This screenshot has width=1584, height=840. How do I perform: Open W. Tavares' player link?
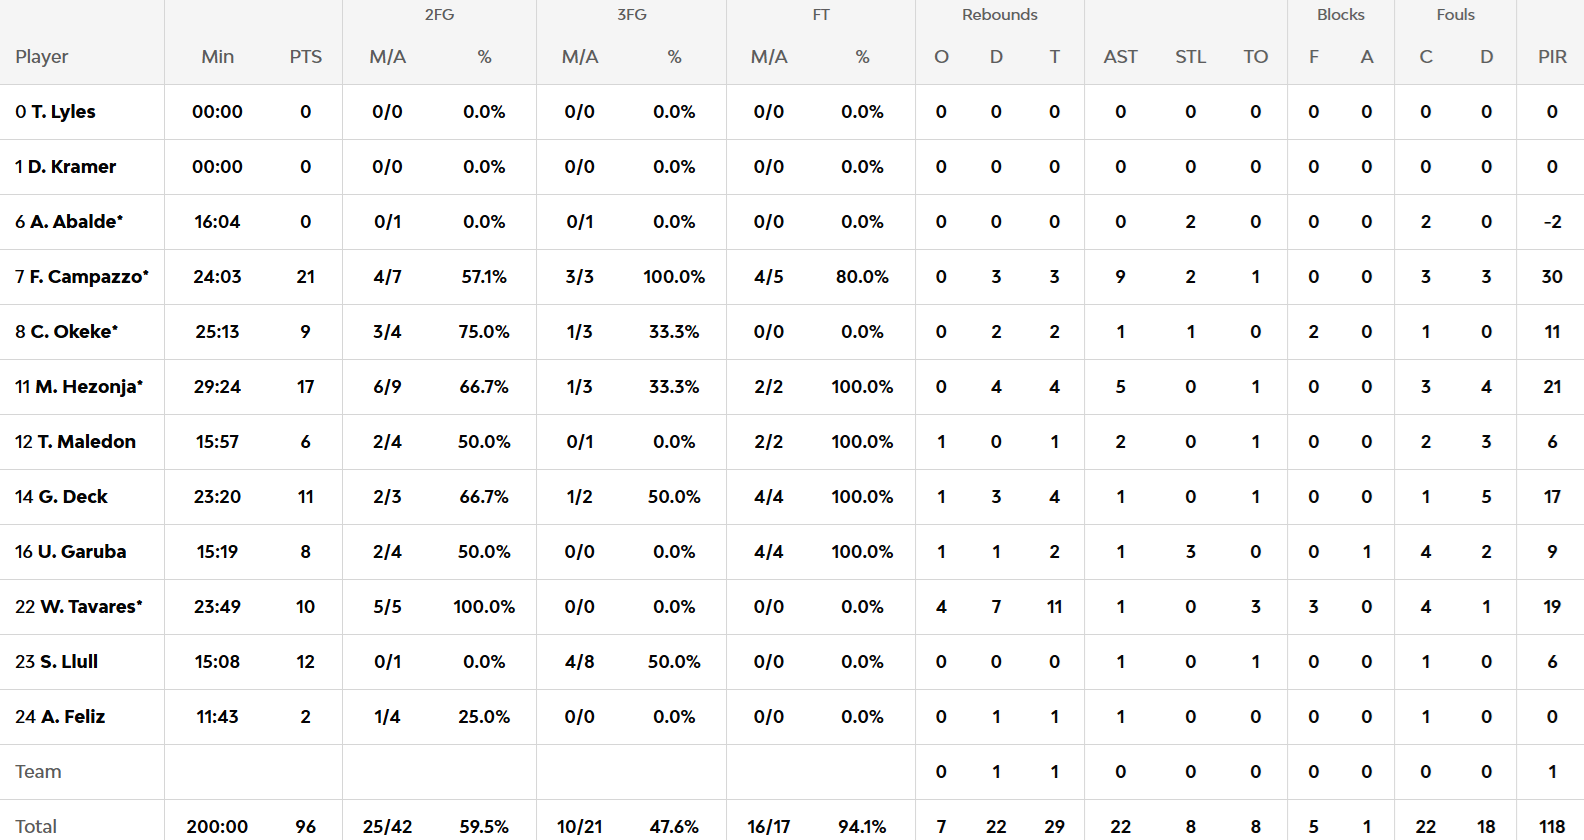tap(90, 607)
